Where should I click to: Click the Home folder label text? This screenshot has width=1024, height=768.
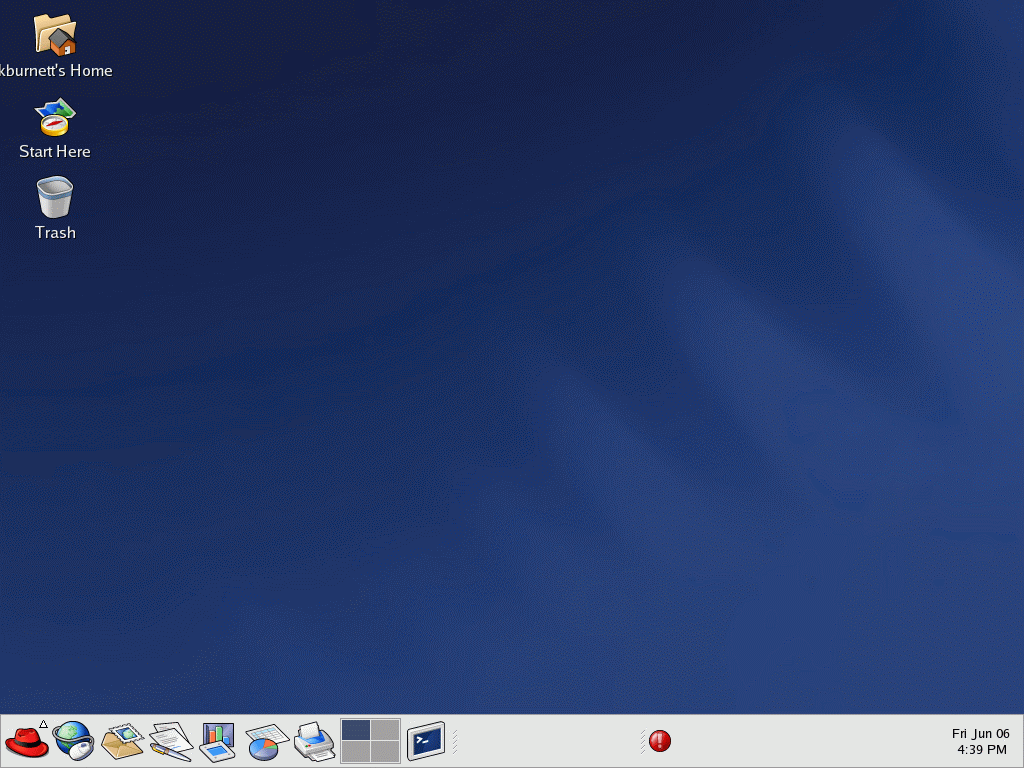56,71
